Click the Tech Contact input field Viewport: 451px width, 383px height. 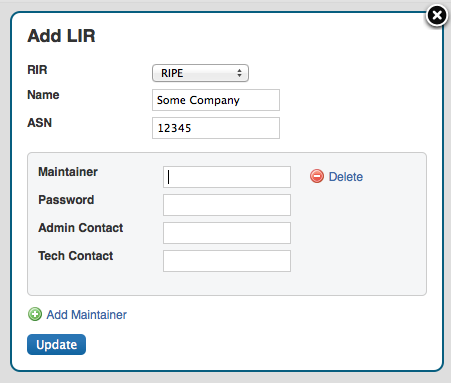click(227, 261)
